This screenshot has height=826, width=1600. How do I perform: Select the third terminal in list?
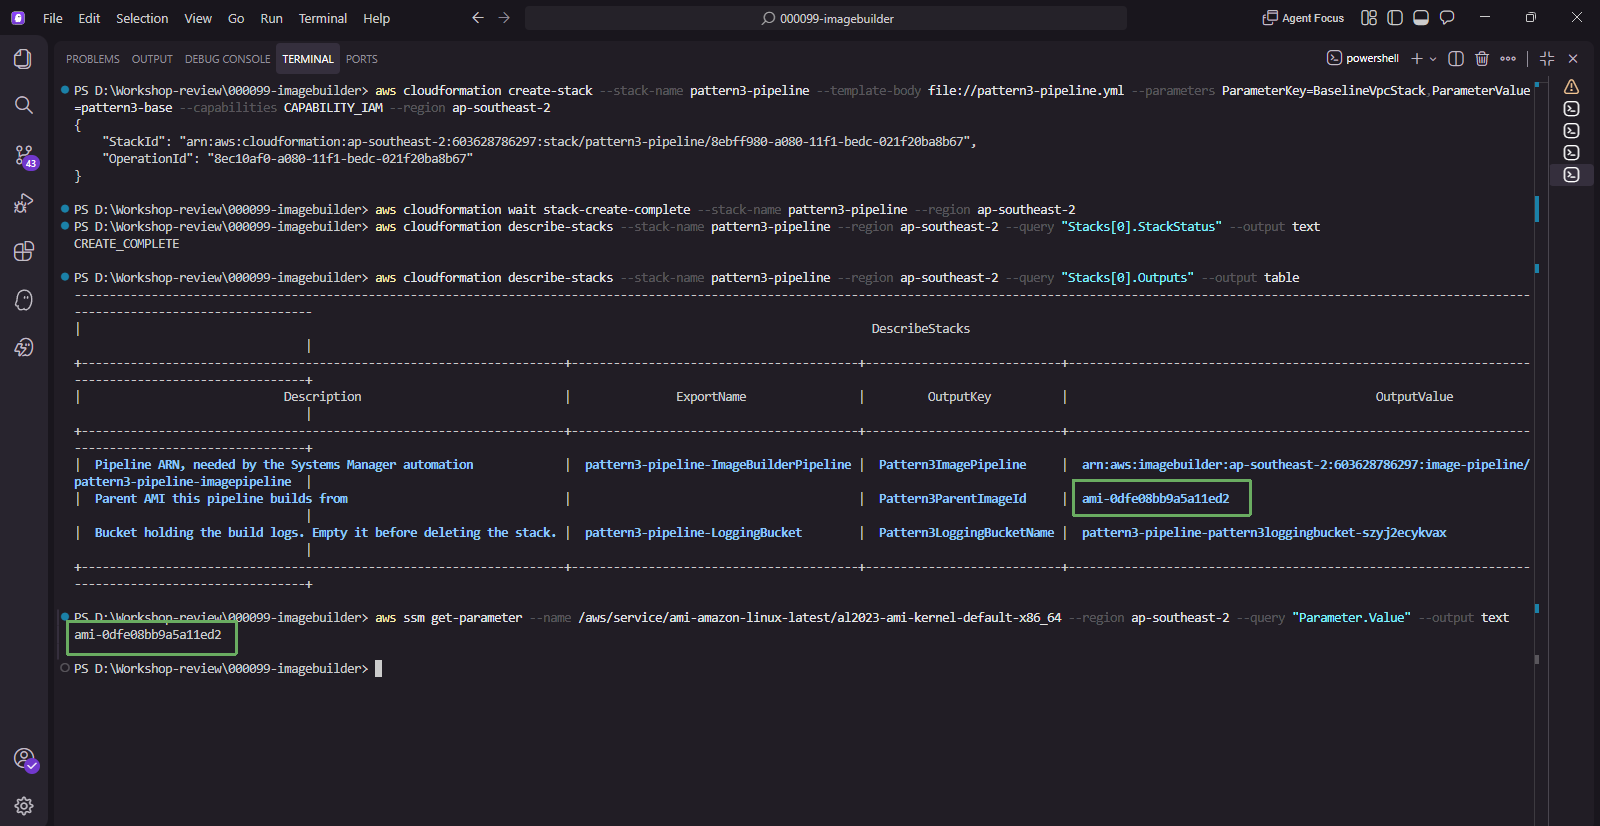pos(1572,131)
